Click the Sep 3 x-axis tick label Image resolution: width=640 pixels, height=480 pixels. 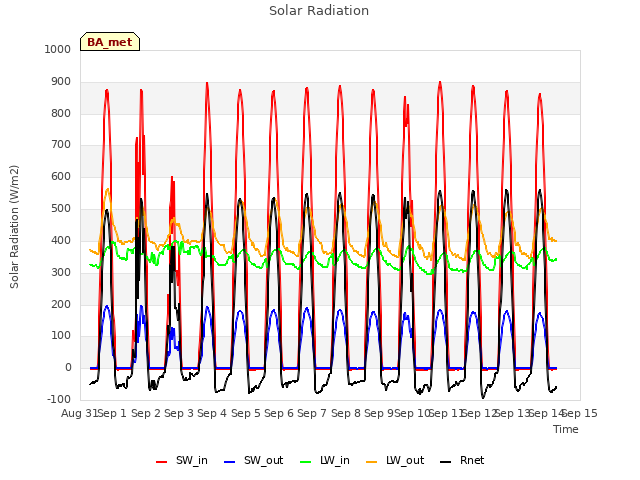point(179,413)
